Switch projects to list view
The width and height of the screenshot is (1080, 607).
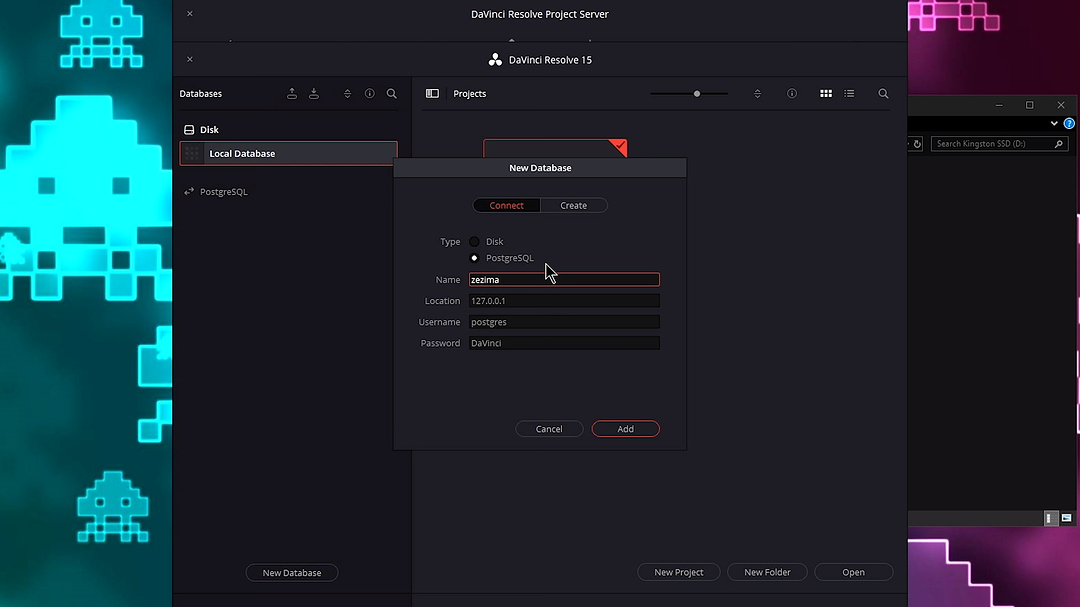coord(849,94)
